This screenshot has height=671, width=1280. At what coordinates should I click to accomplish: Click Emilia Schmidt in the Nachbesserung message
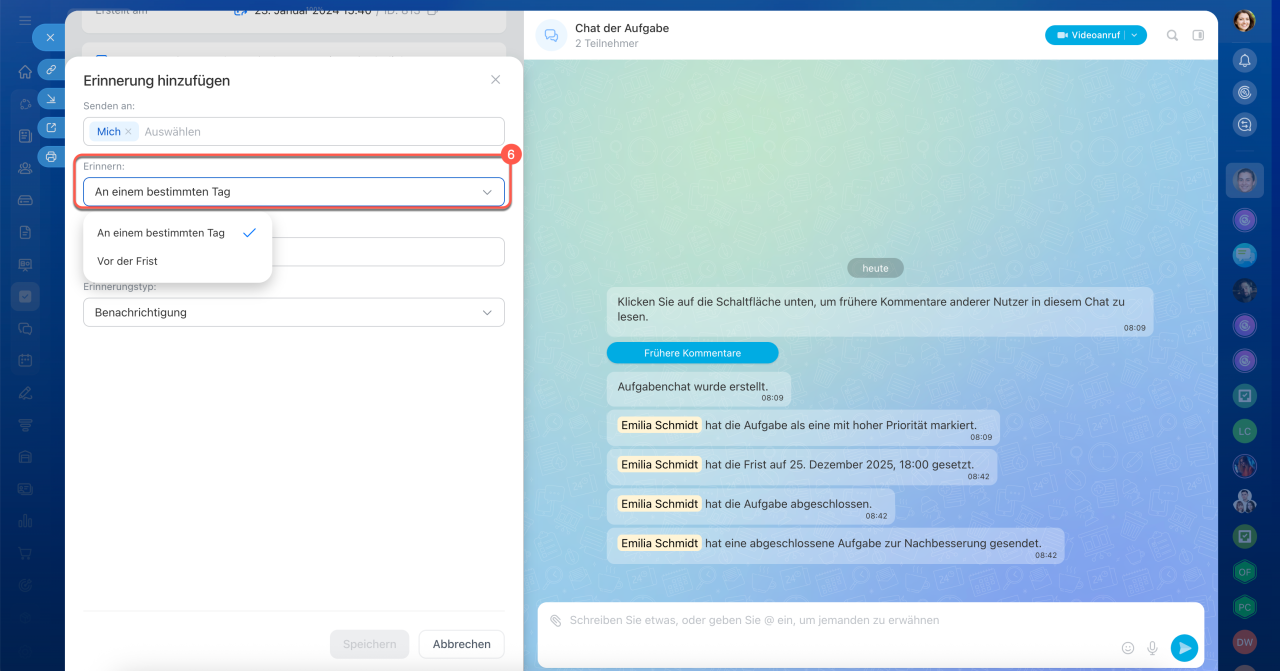pyautogui.click(x=659, y=543)
